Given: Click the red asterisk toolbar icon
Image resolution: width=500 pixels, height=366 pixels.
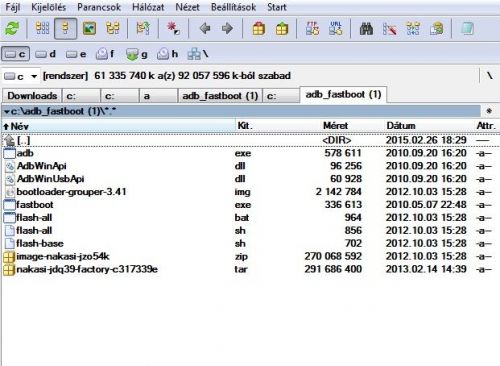Looking at the screenshot, I should [173, 28].
